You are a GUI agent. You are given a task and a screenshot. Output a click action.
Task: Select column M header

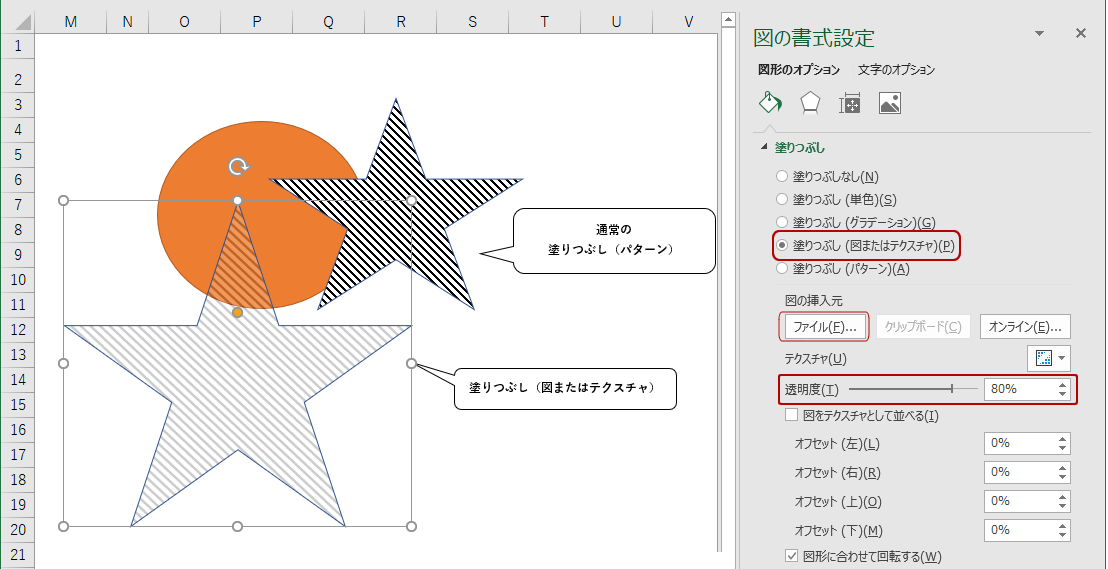(71, 23)
